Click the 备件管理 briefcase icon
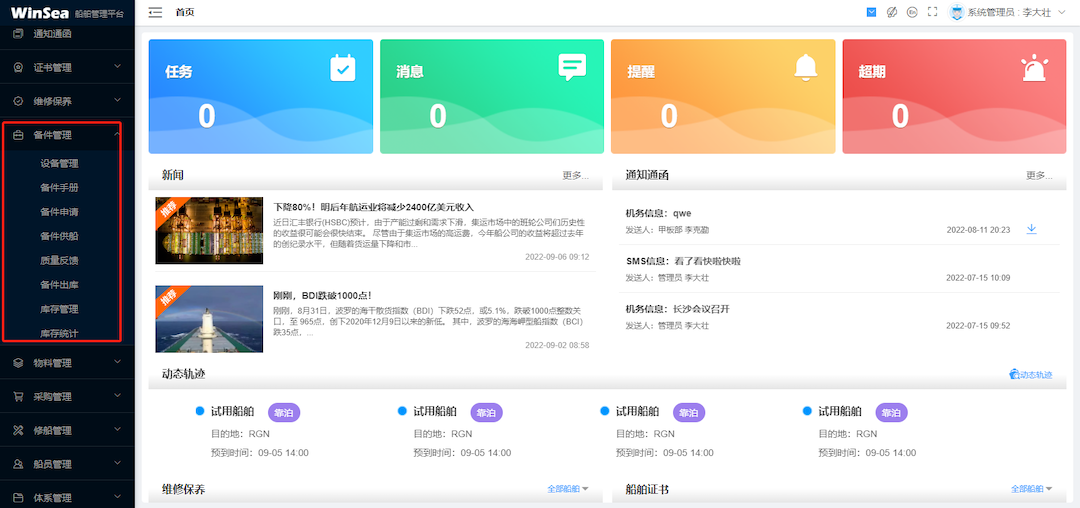 [x=19, y=135]
